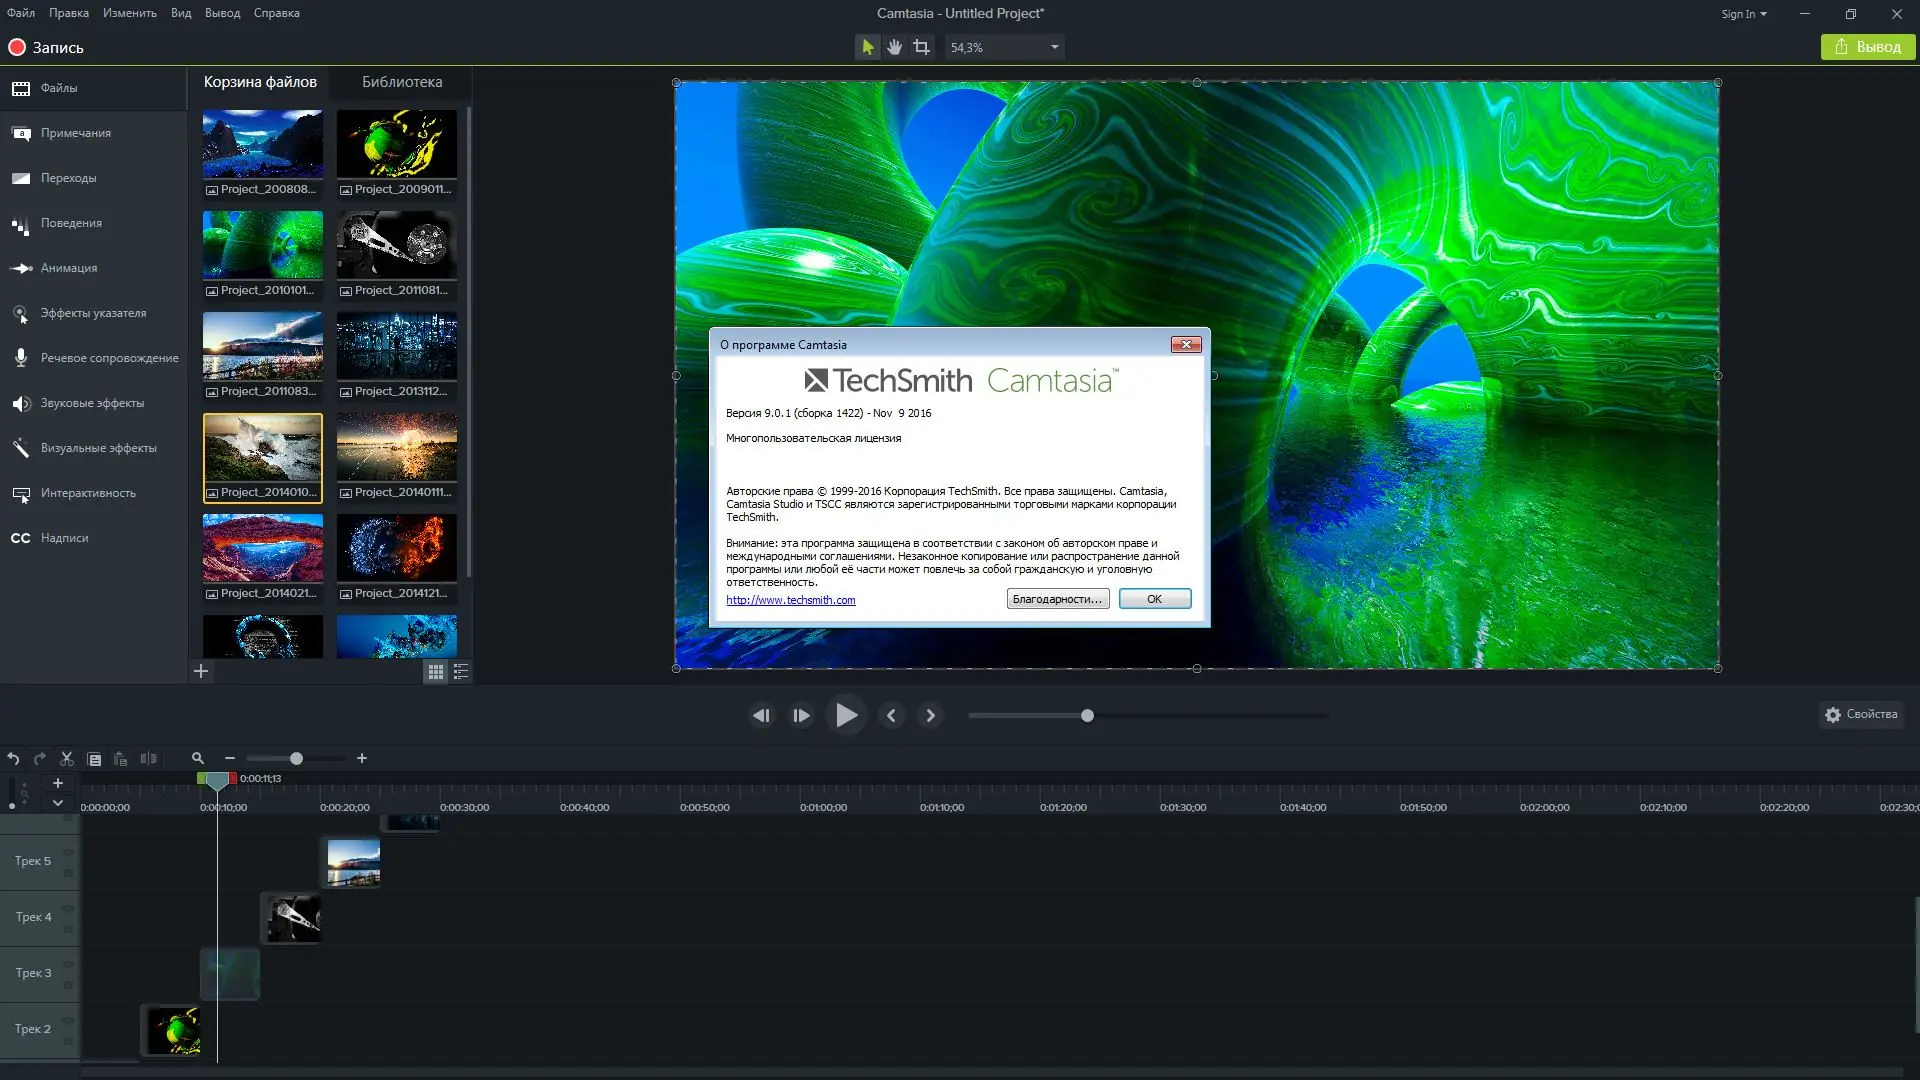Viewport: 1920px width, 1080px height.
Task: Open the Вывод menu in the menu bar
Action: coord(222,13)
